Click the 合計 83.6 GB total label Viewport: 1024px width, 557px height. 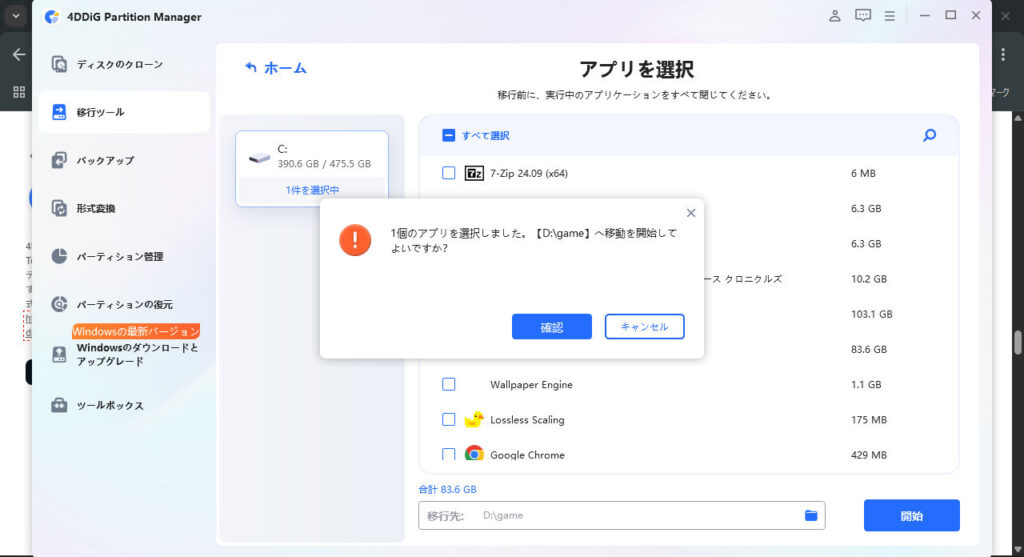click(x=447, y=489)
